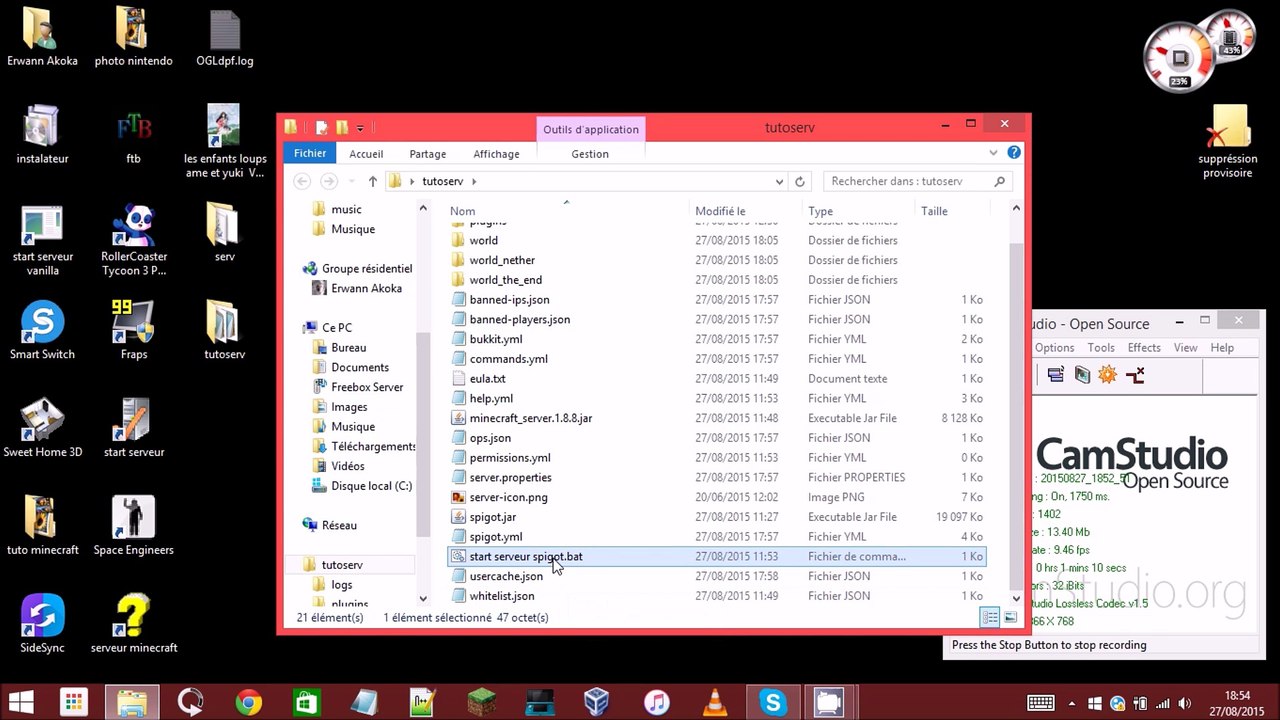This screenshot has height=720, width=1280.
Task: Sort files by Modifié le column
Action: click(x=746, y=211)
